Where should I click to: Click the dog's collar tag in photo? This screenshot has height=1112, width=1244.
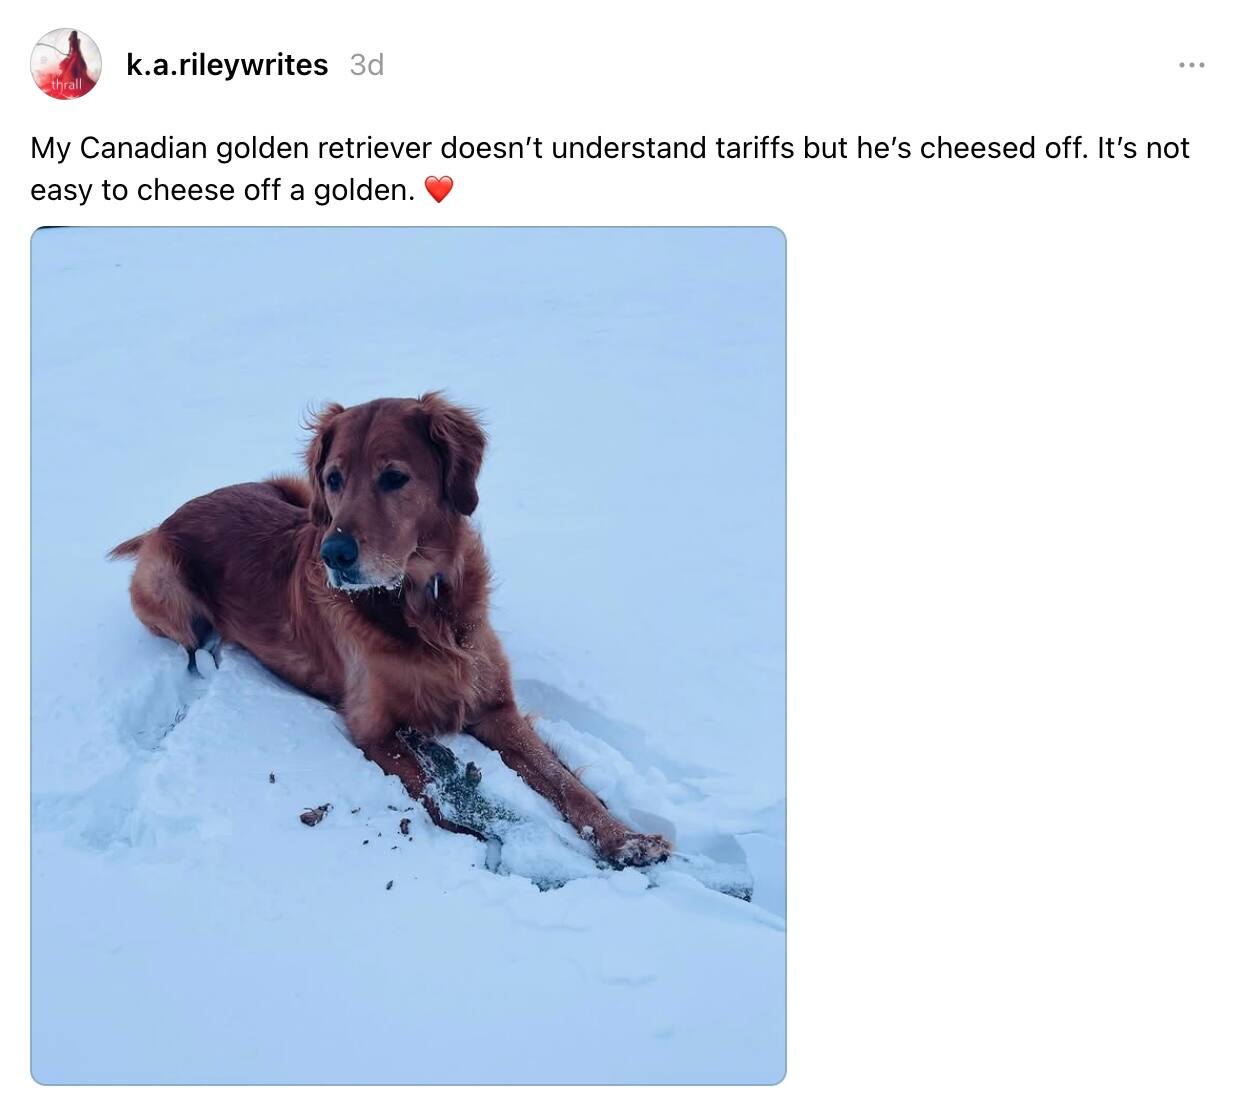click(436, 584)
